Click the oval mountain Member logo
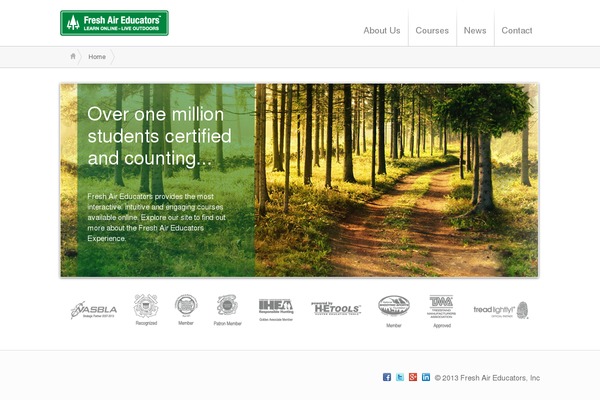600x400 pixels. (394, 311)
